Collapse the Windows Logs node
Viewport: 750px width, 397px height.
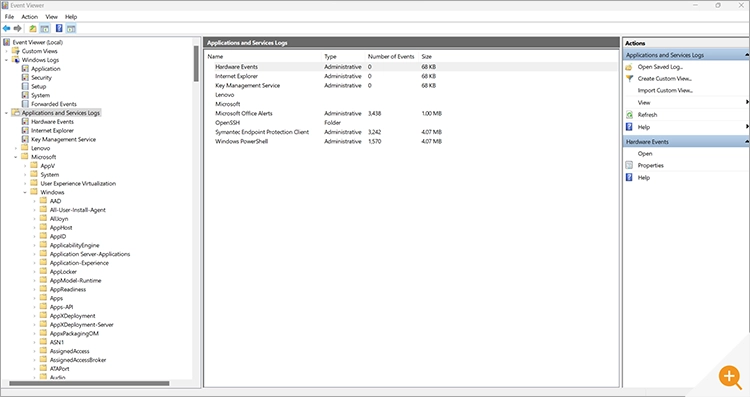(6, 60)
